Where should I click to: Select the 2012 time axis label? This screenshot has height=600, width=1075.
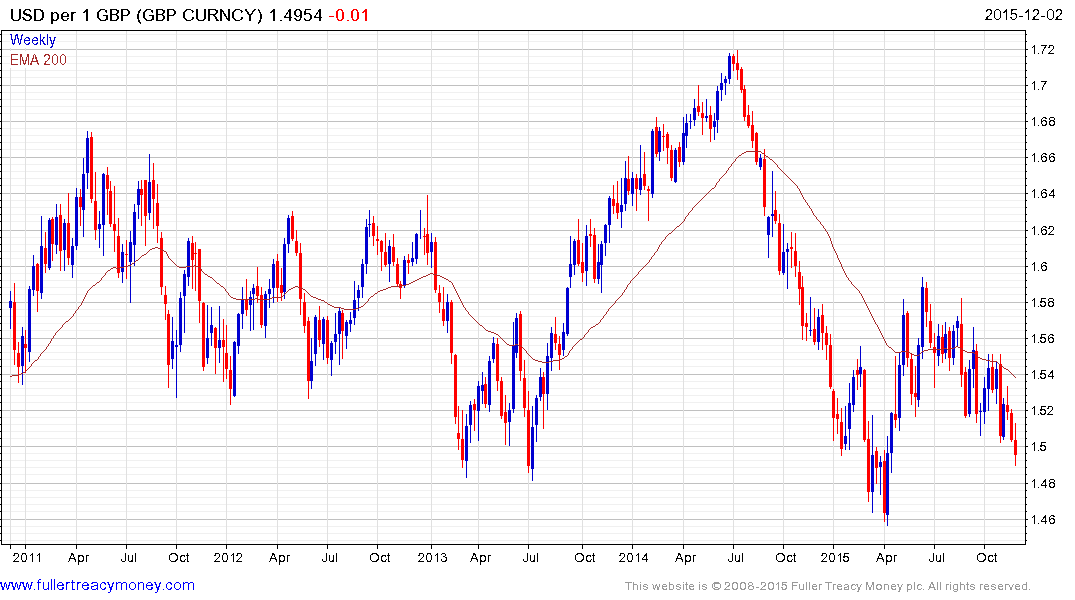tap(228, 557)
